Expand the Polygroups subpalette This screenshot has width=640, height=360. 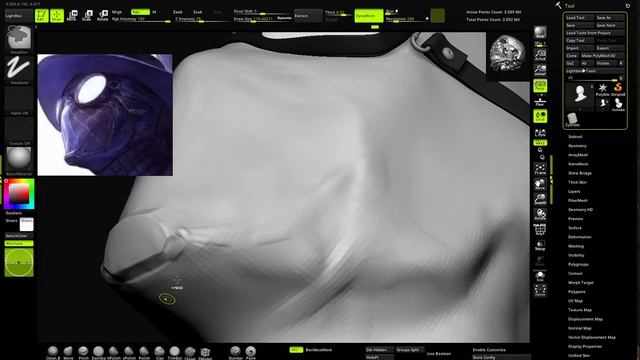pos(578,264)
